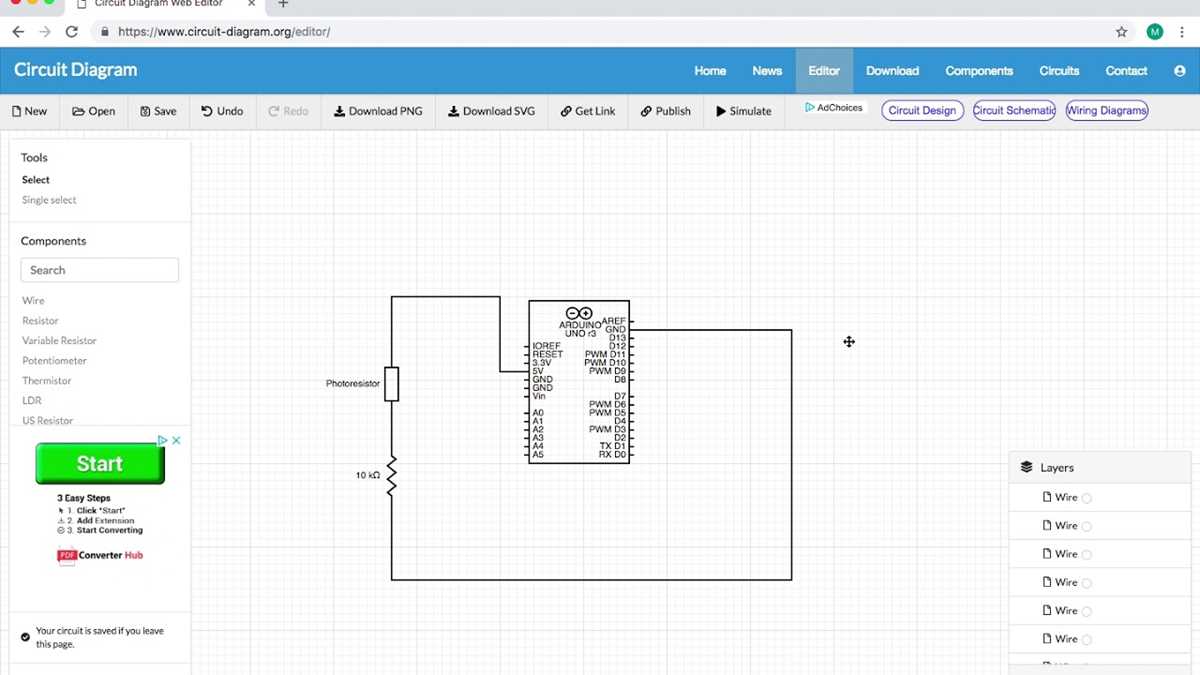Close the sidebar ad with X icon
1200x675 pixels.
(x=176, y=440)
